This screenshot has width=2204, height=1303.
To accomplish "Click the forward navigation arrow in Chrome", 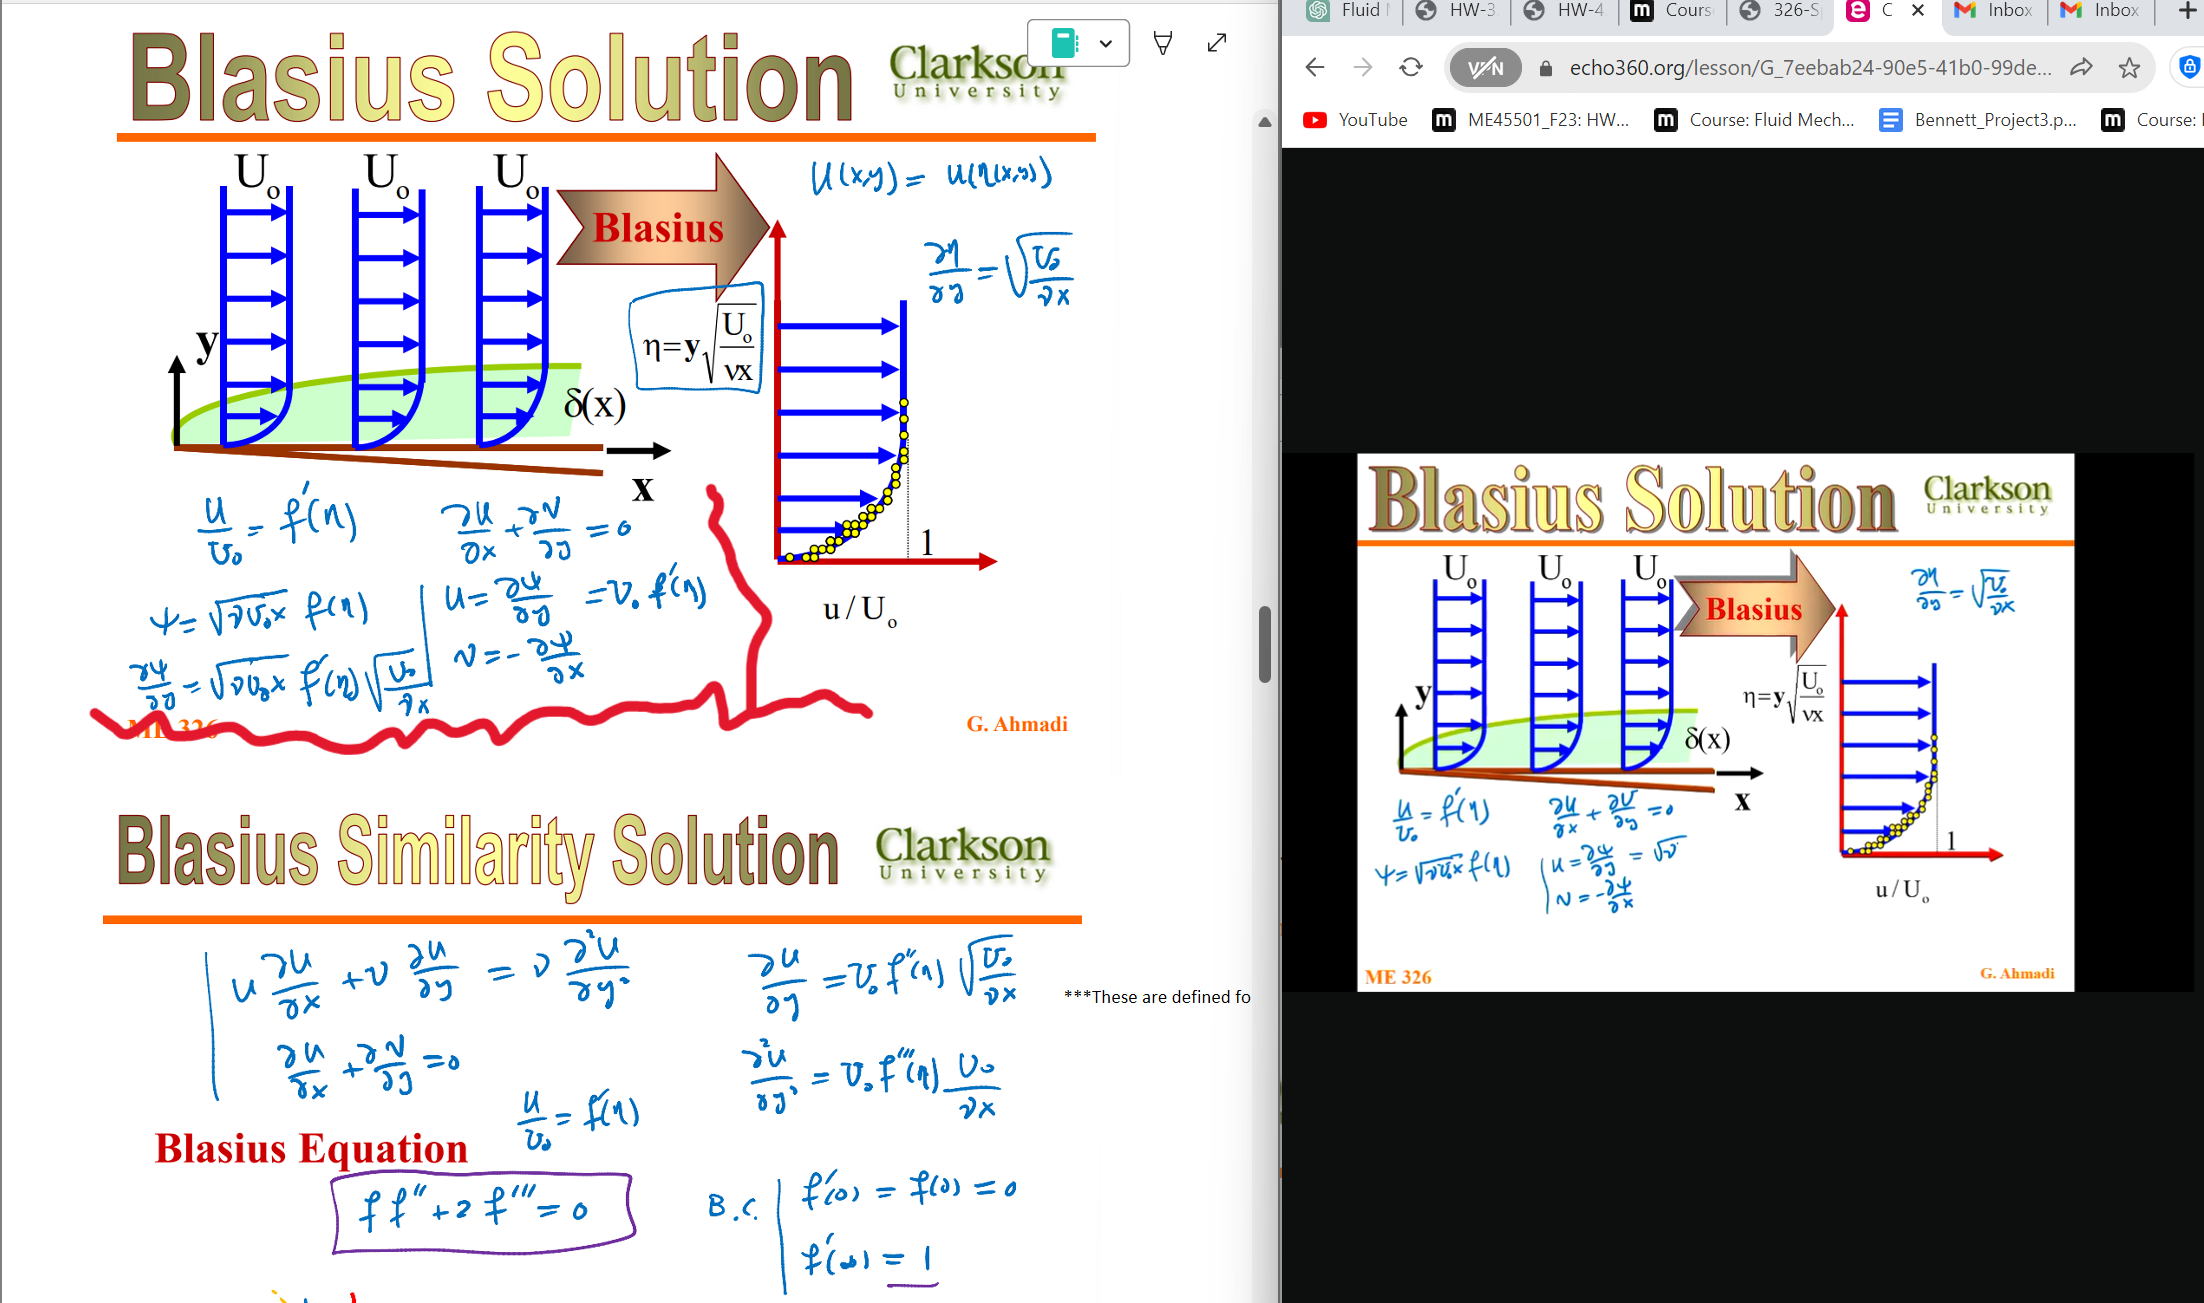I will (x=1362, y=67).
